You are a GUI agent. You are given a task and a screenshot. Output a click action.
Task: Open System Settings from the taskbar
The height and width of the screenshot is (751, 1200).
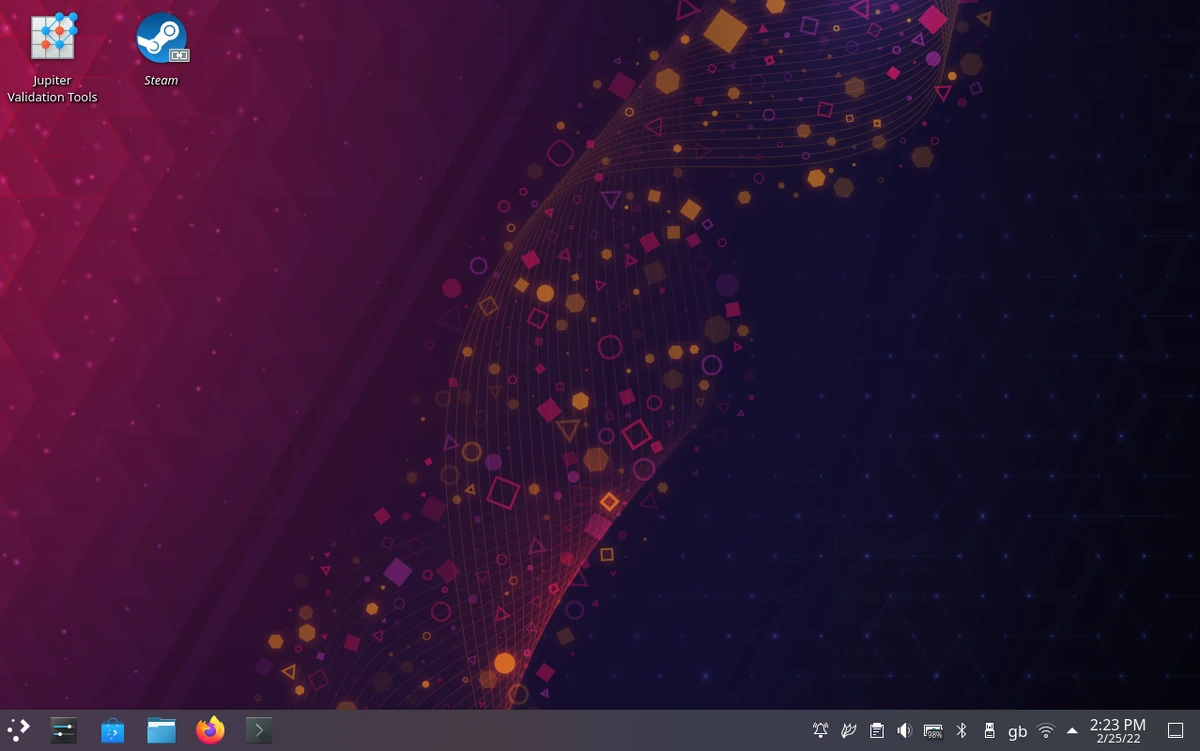(62, 730)
